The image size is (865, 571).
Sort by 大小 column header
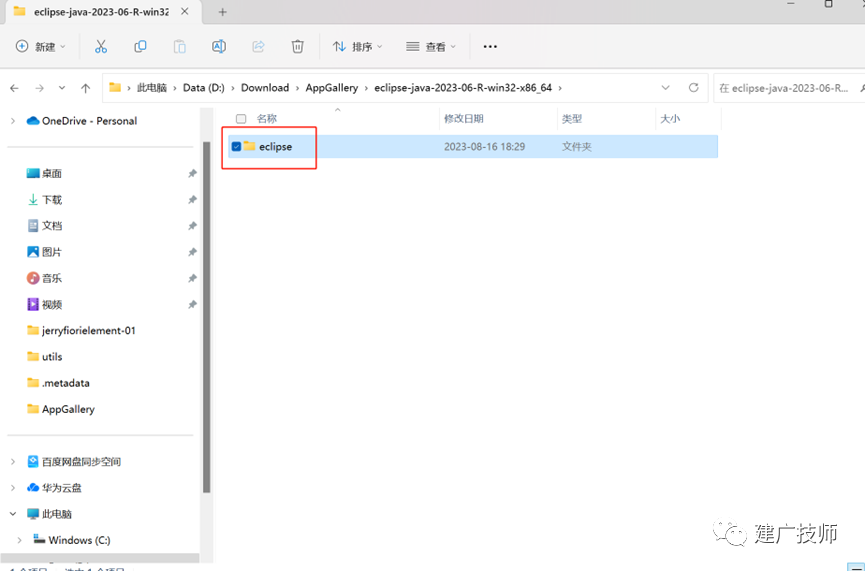coord(670,119)
